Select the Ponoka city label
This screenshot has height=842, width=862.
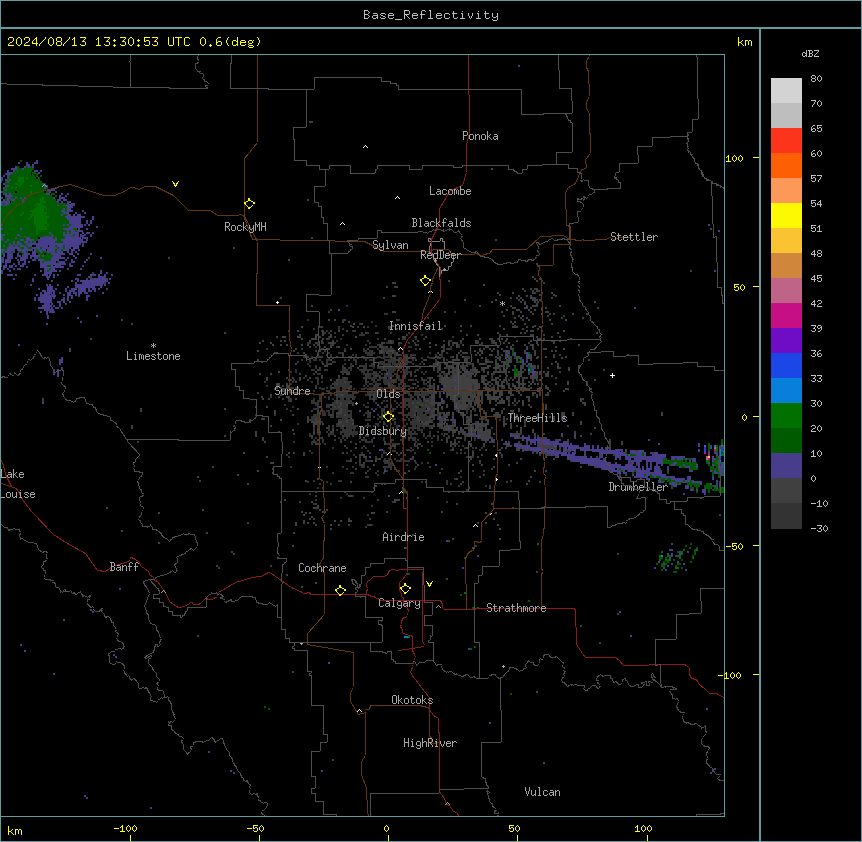(480, 136)
